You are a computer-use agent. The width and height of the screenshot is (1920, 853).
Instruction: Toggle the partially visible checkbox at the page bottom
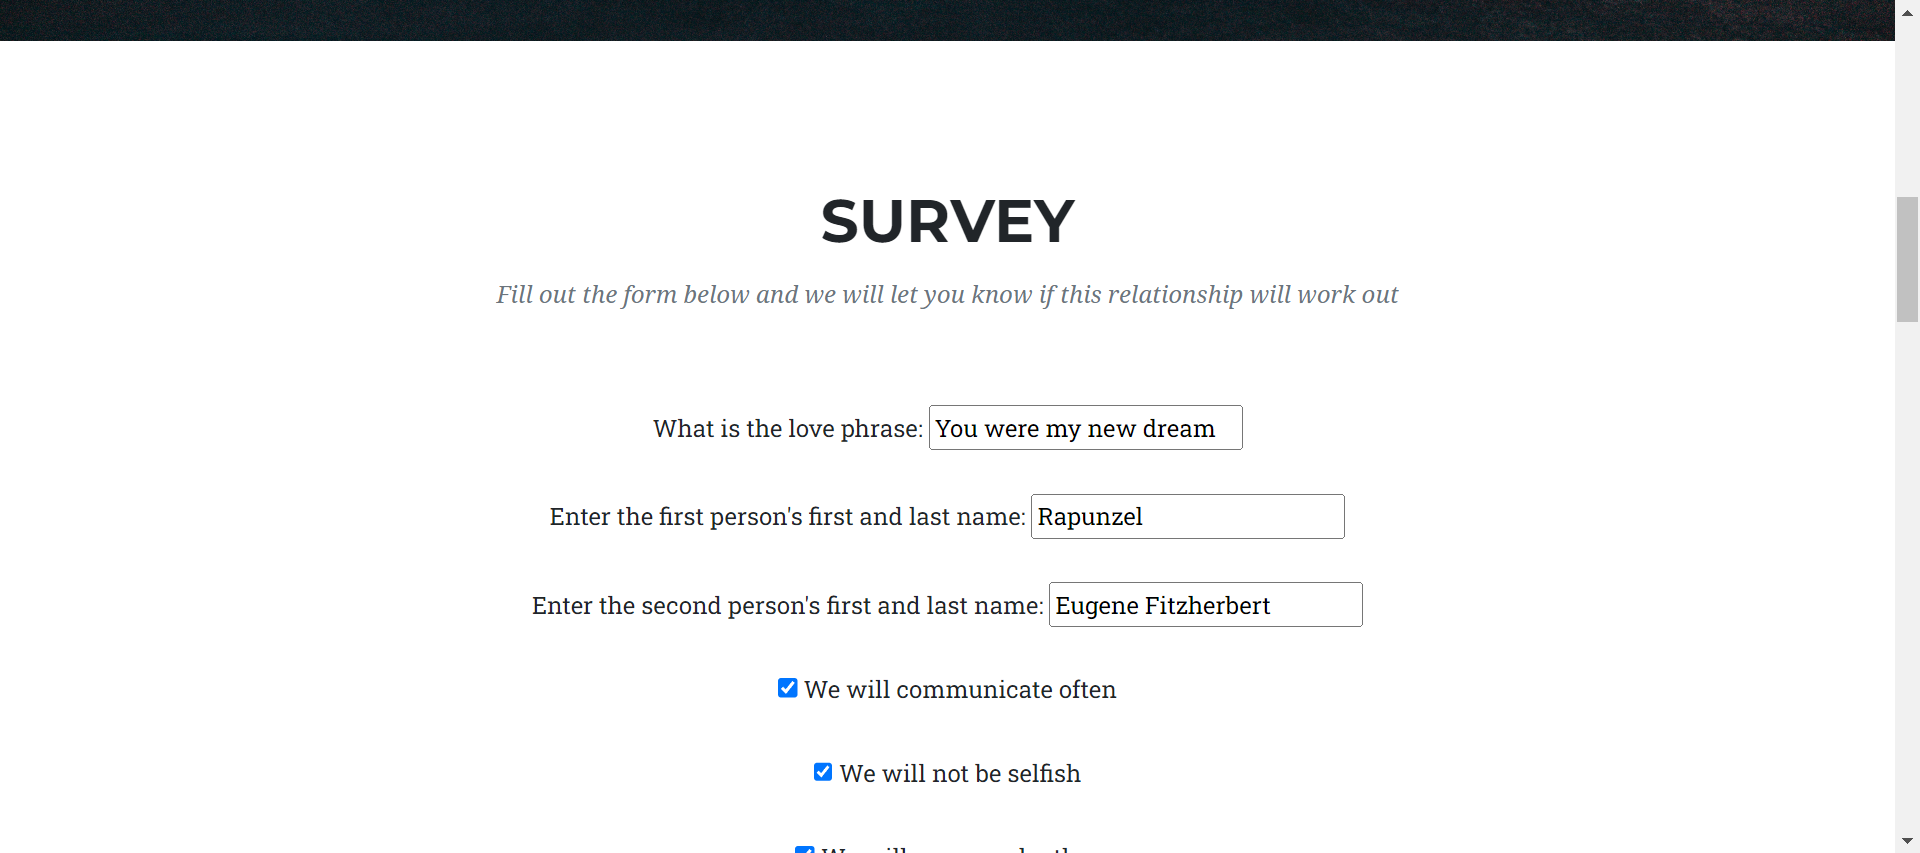pos(805,850)
